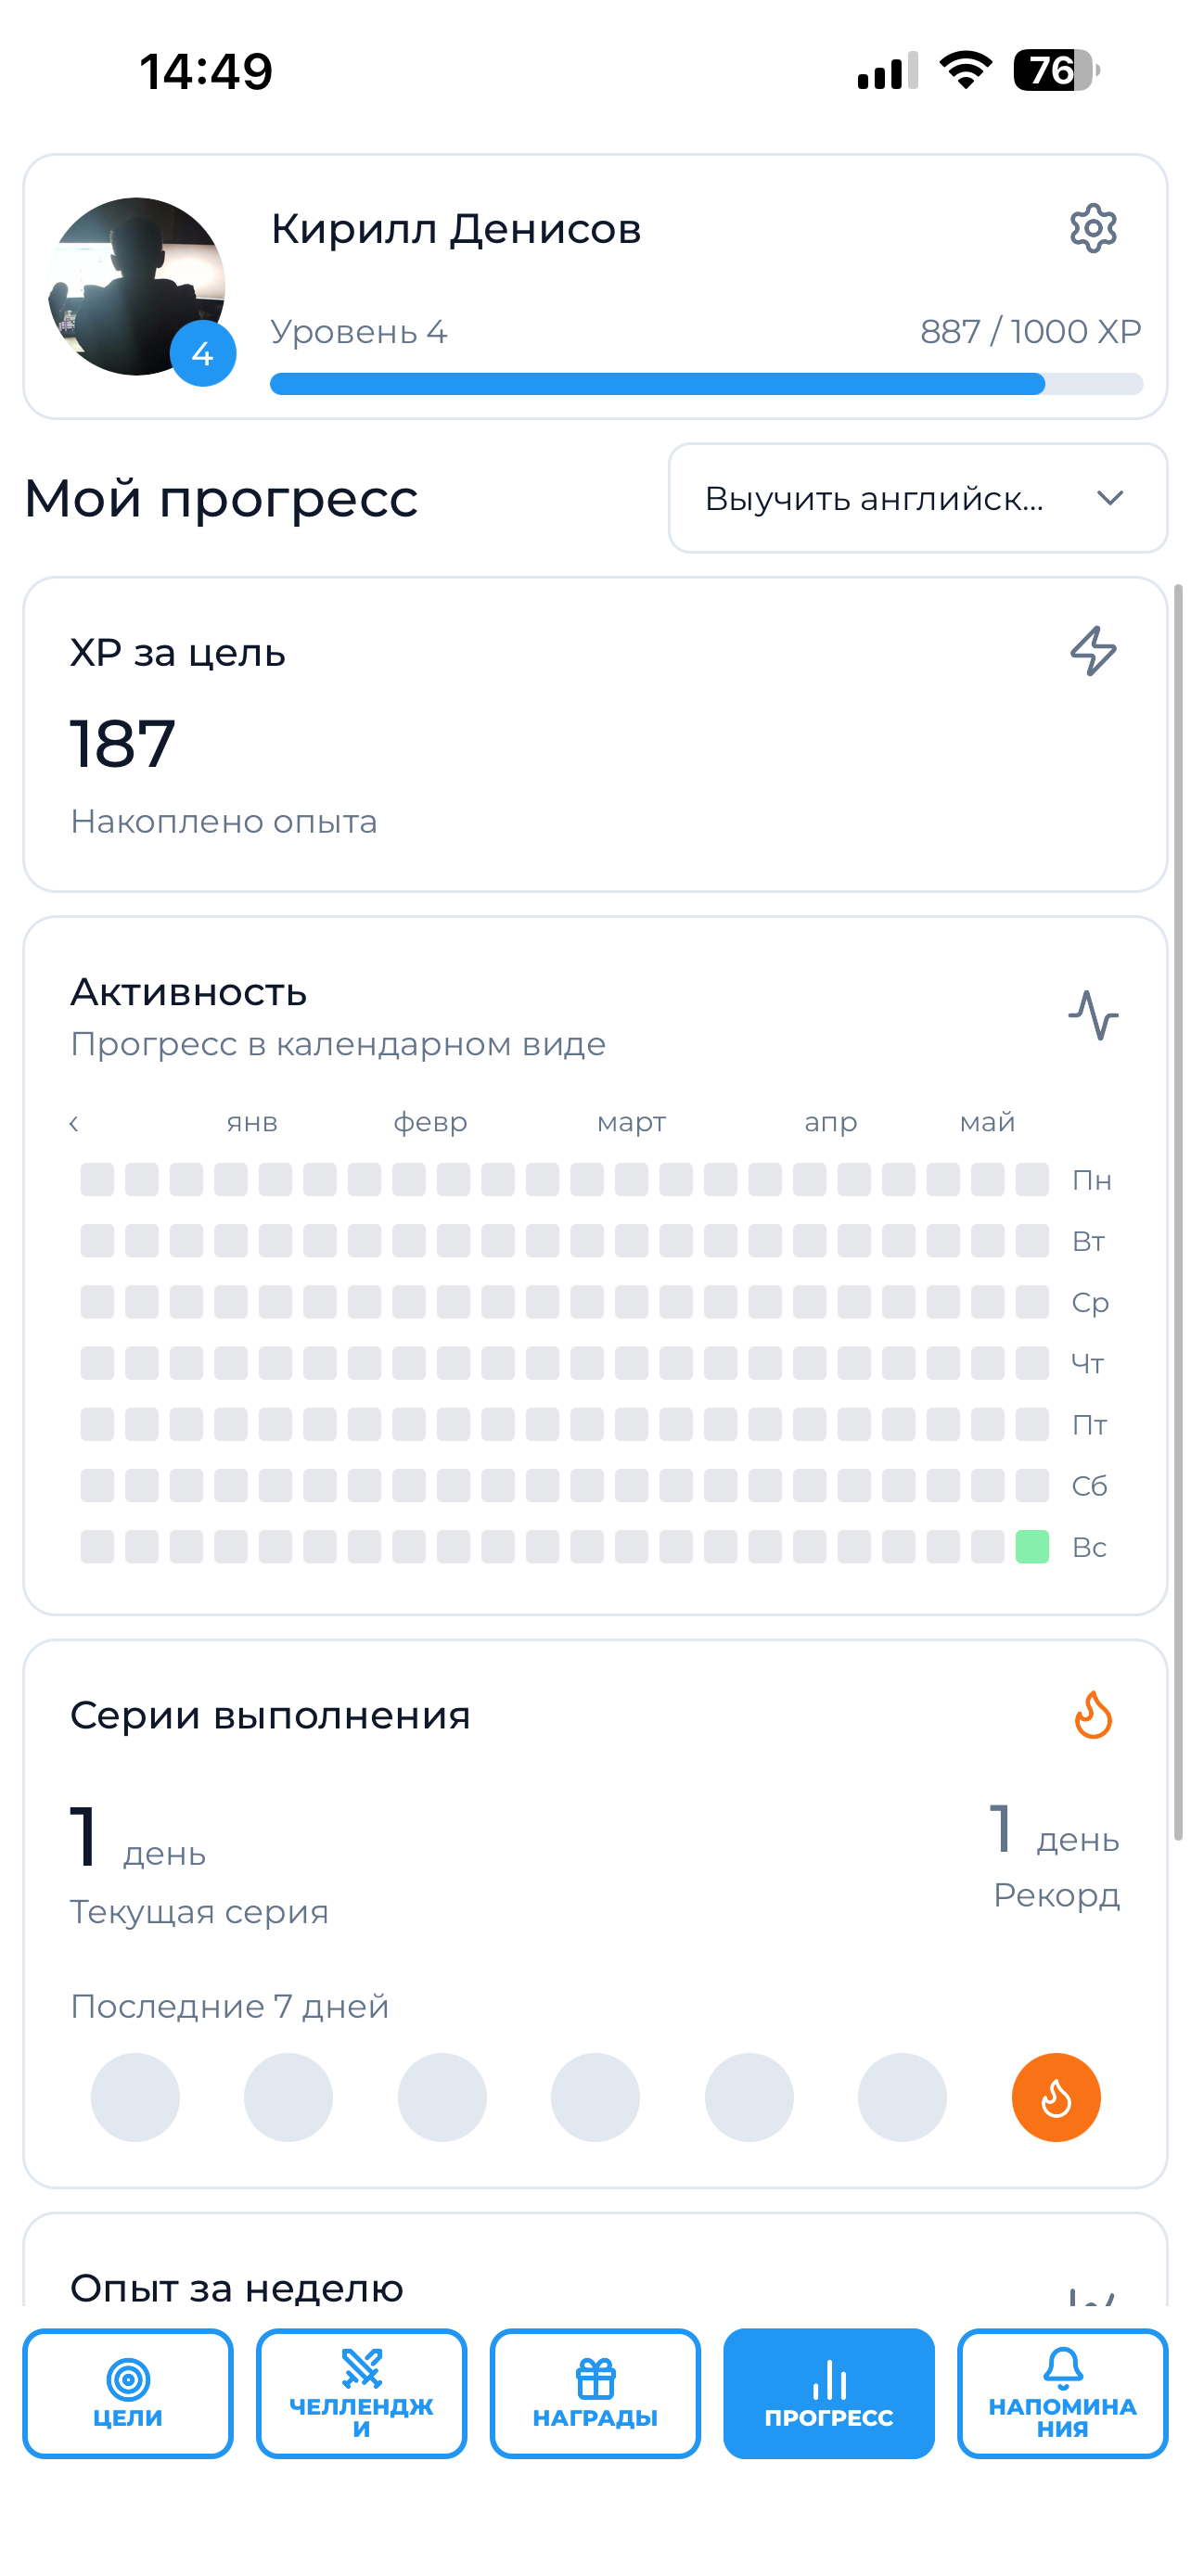Go to previous months with left chevron
This screenshot has width=1191, height=2576.
pos(74,1123)
